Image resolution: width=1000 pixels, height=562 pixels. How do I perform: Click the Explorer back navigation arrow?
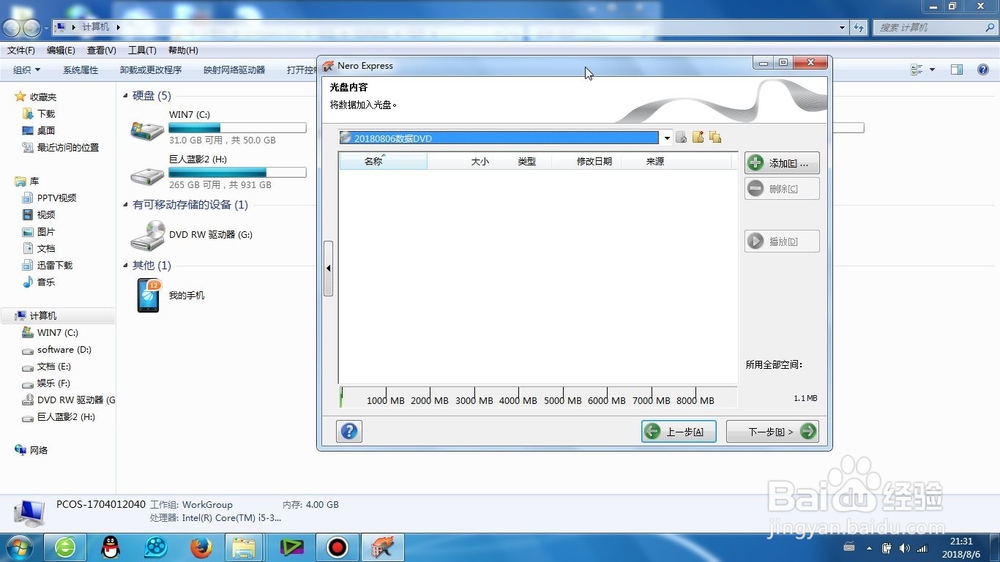pyautogui.click(x=11, y=27)
